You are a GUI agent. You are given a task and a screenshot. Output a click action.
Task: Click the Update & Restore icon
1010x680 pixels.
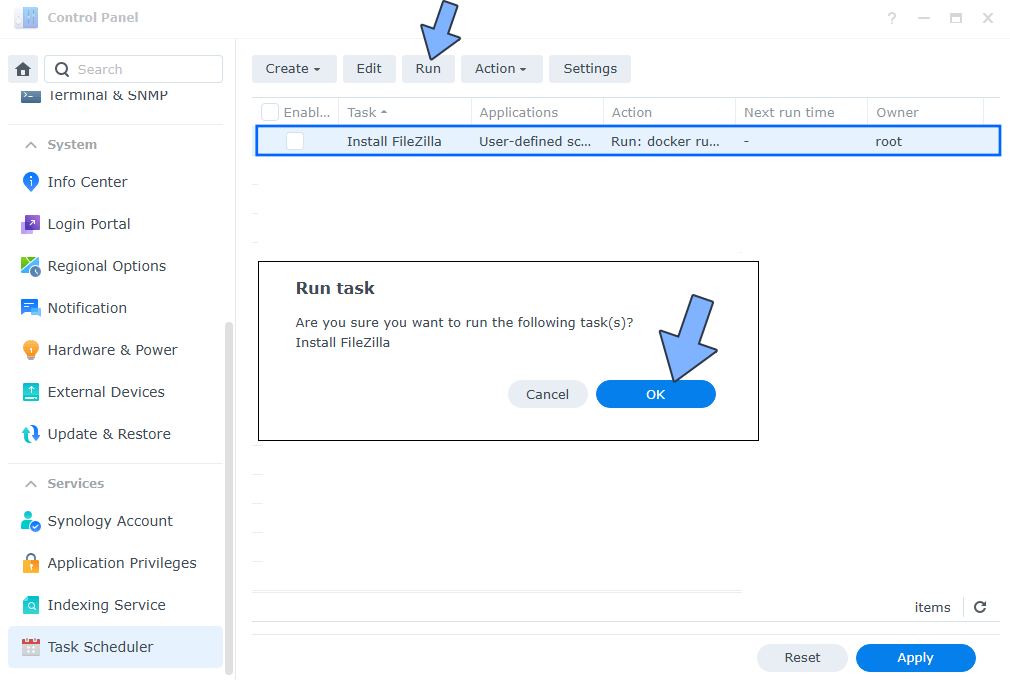click(x=30, y=434)
